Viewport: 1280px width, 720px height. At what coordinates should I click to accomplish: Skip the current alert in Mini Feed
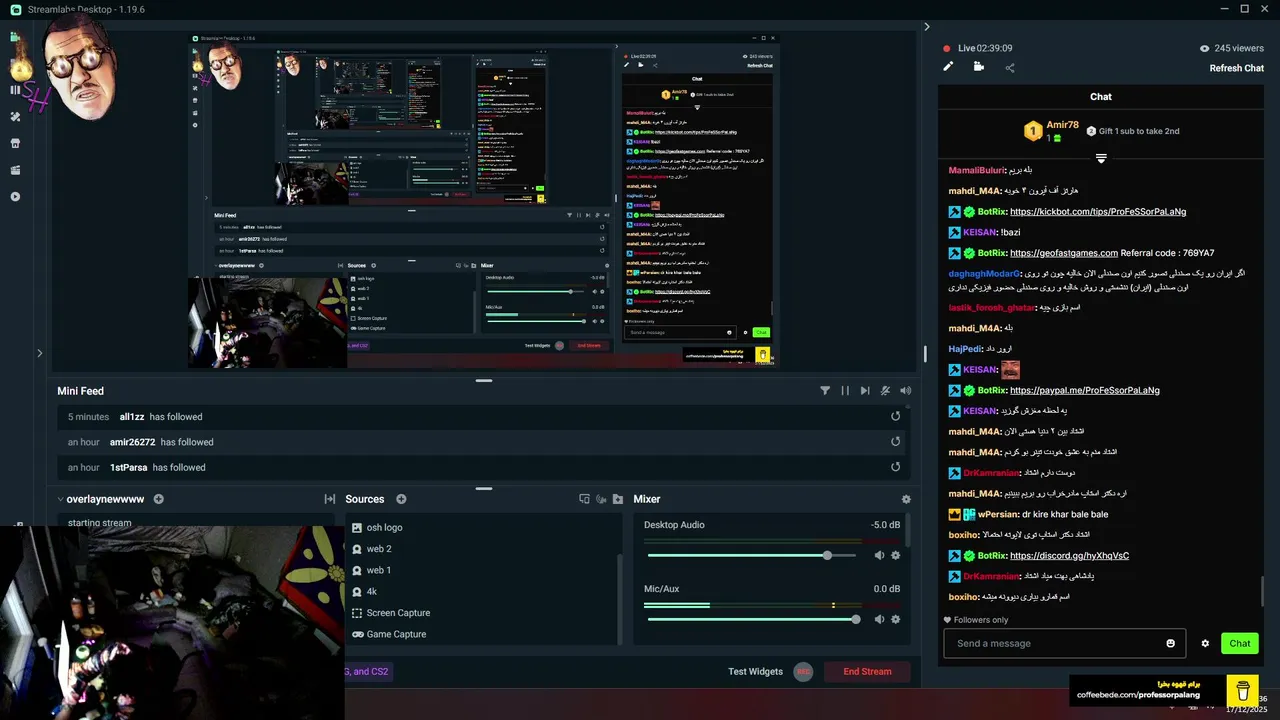point(865,391)
